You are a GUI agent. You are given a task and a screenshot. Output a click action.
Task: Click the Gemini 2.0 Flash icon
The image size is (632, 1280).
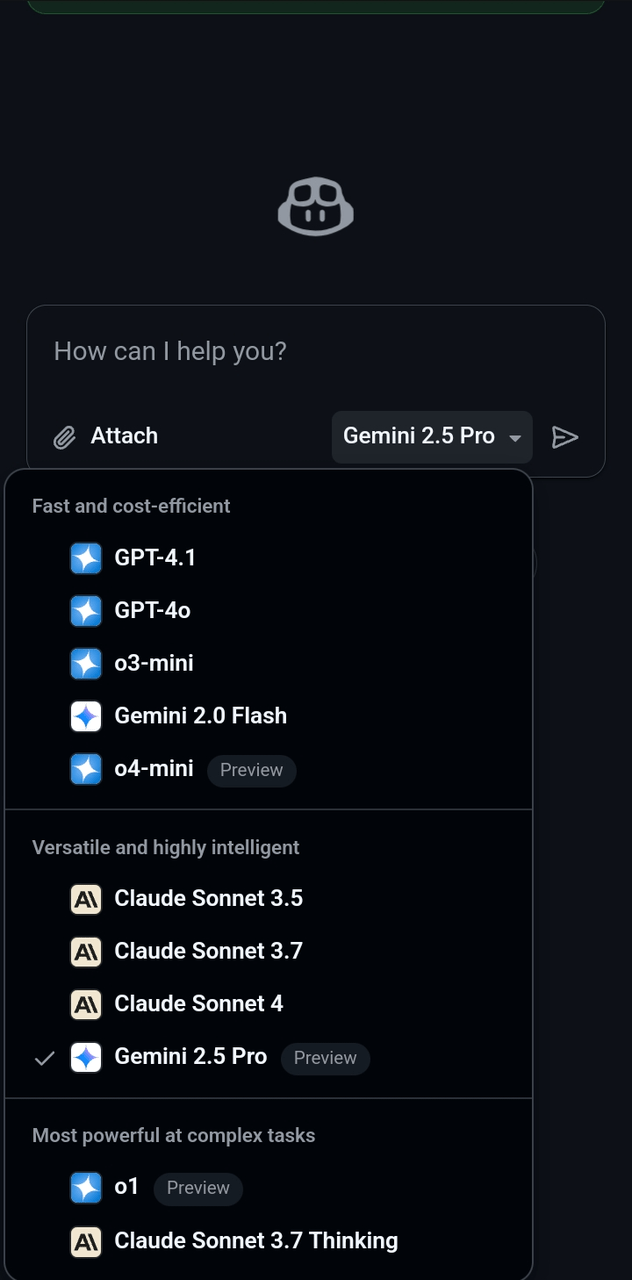coord(86,716)
